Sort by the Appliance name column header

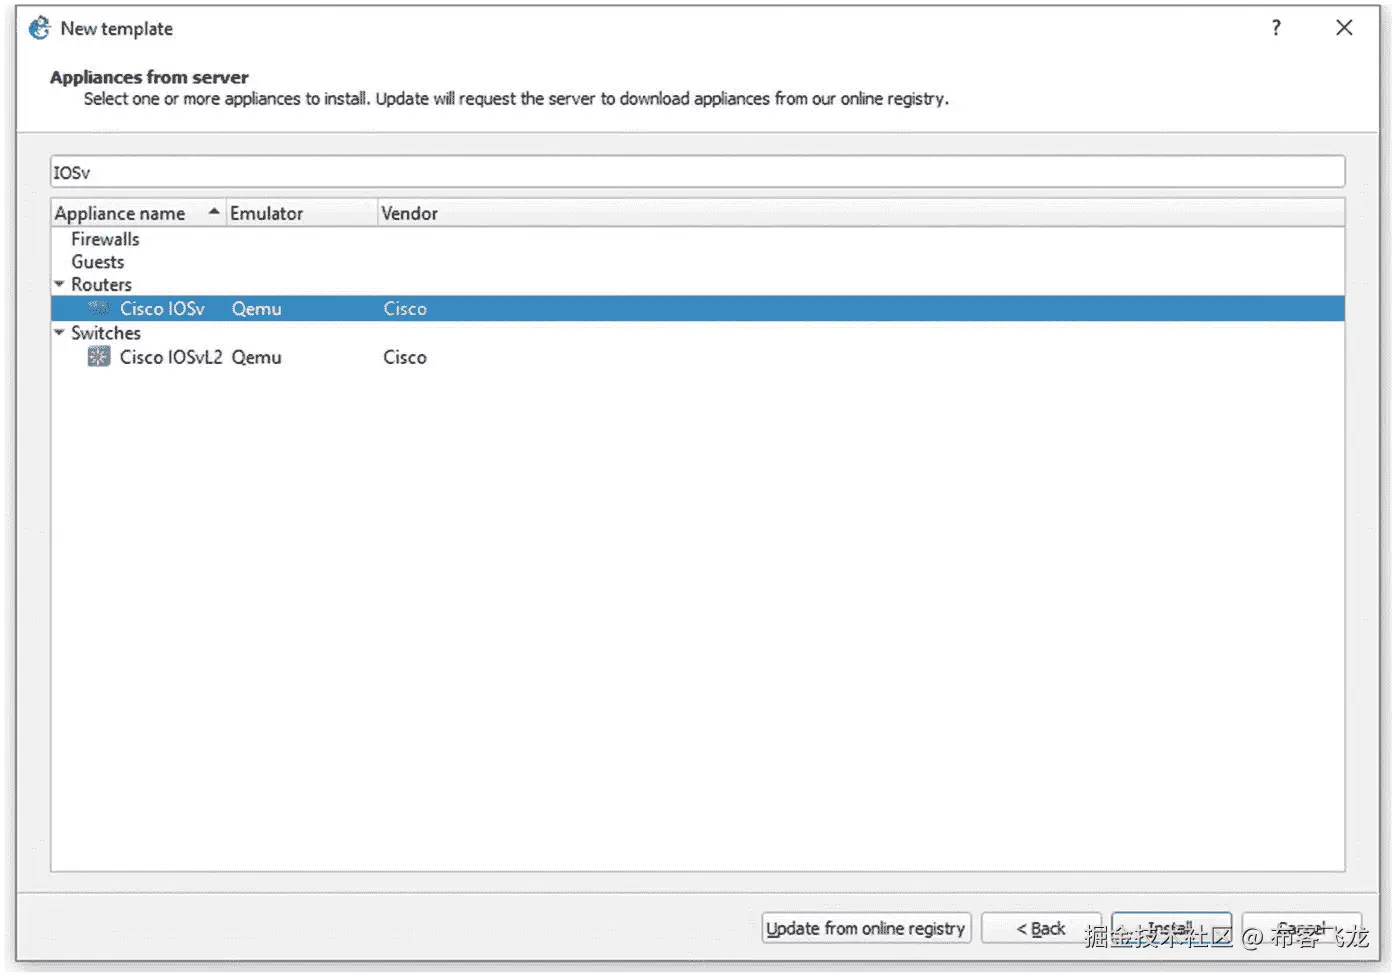[x=138, y=213]
